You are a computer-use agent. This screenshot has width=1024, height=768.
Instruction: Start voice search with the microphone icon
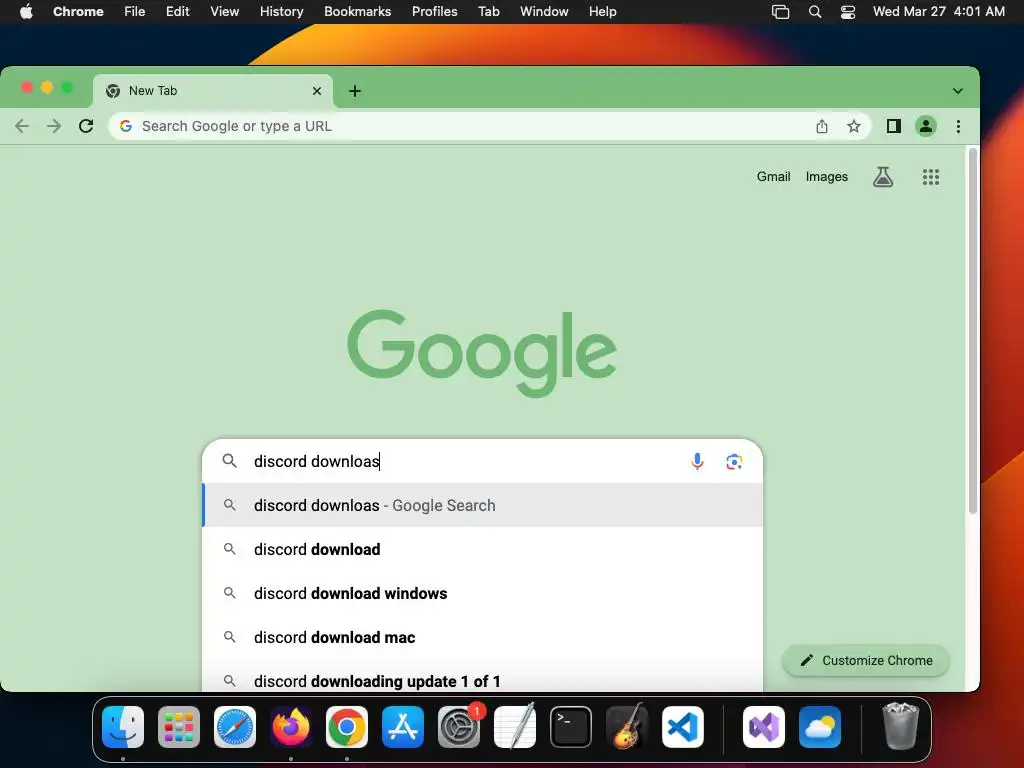[697, 462]
